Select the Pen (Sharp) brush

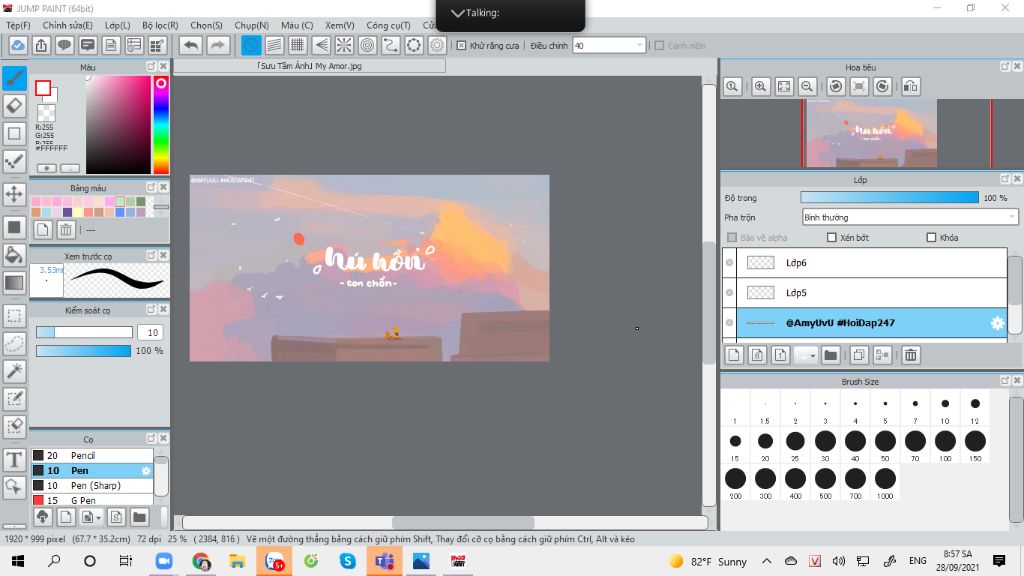92,485
